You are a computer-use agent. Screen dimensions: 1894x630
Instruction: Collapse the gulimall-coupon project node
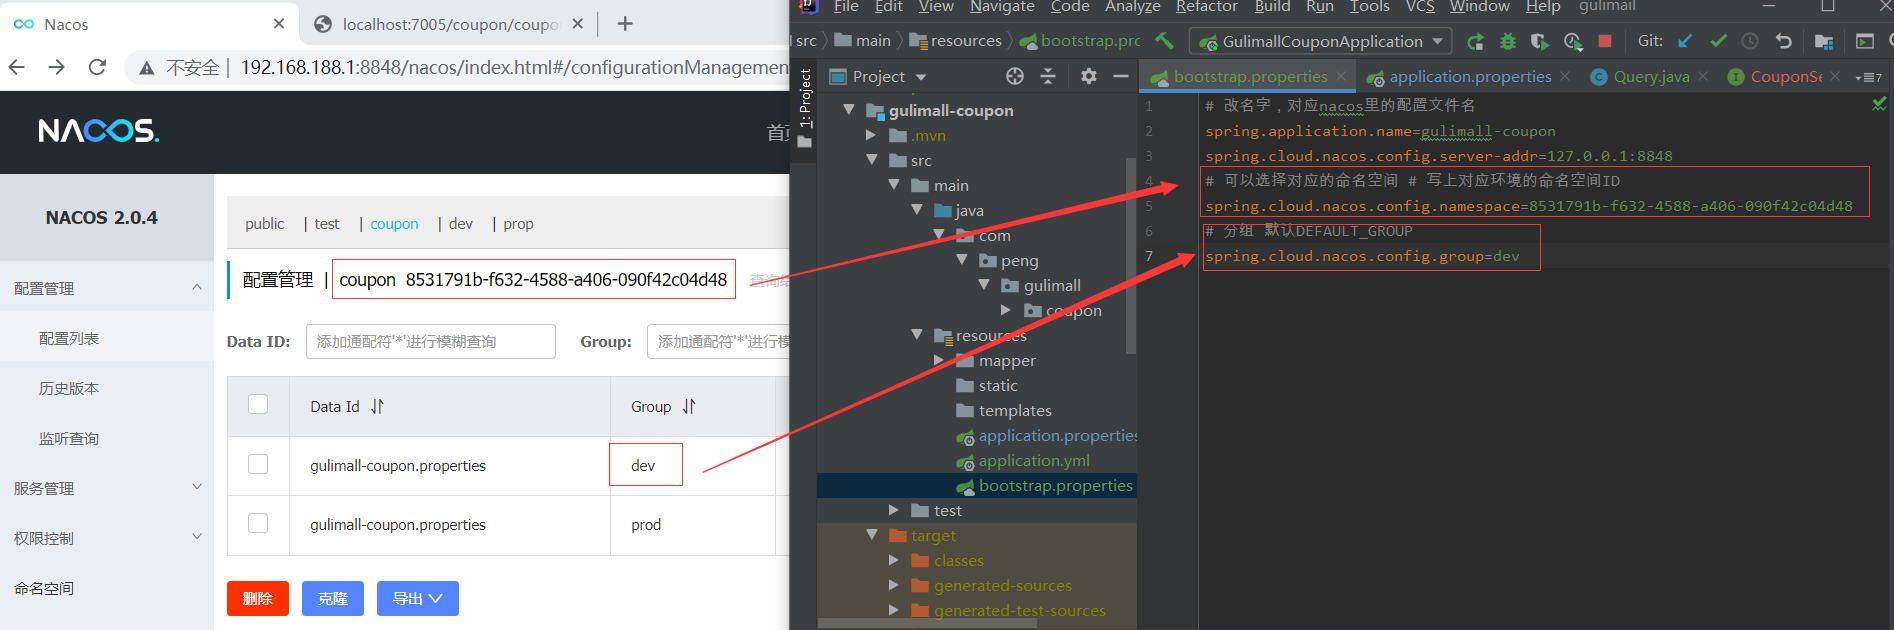pos(849,110)
